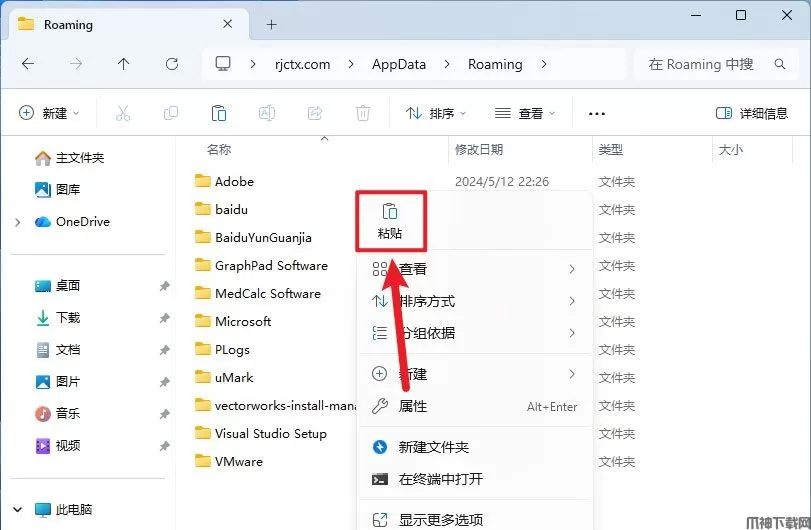Sort by 修改日期 Date modified header
The height and width of the screenshot is (530, 811).
[479, 150]
